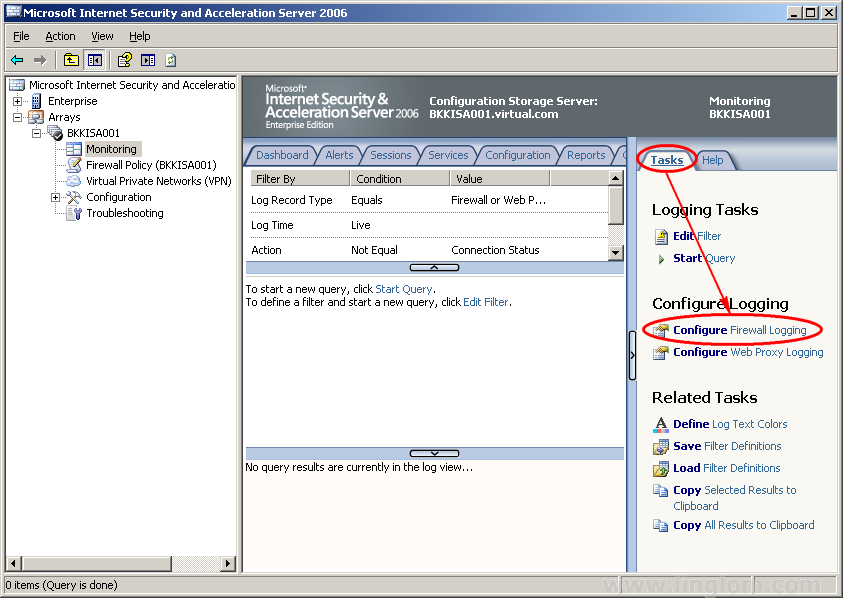Click the Configure Firewall Logging icon

pos(661,330)
